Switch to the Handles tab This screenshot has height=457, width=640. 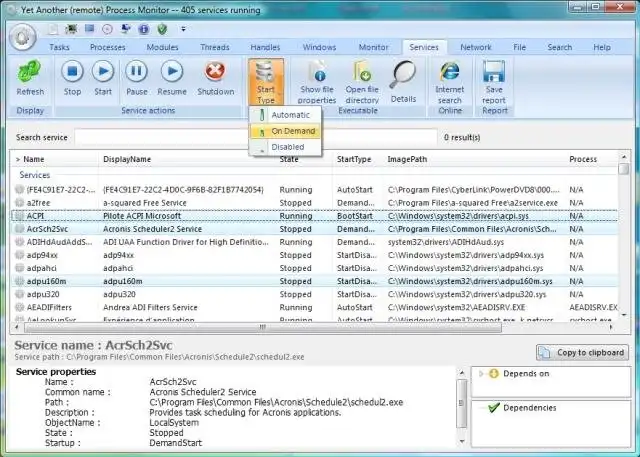[265, 47]
